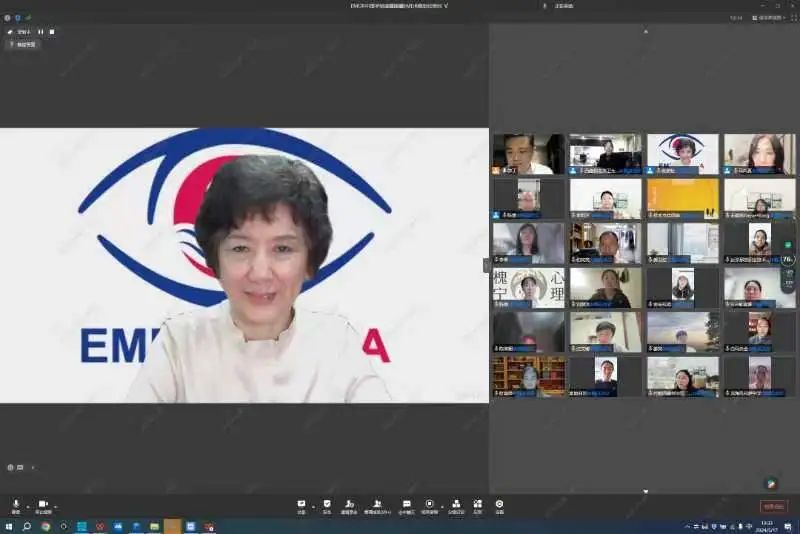The width and height of the screenshot is (800, 534).
Task: Enter full screen mode icon top right
Action: [794, 18]
